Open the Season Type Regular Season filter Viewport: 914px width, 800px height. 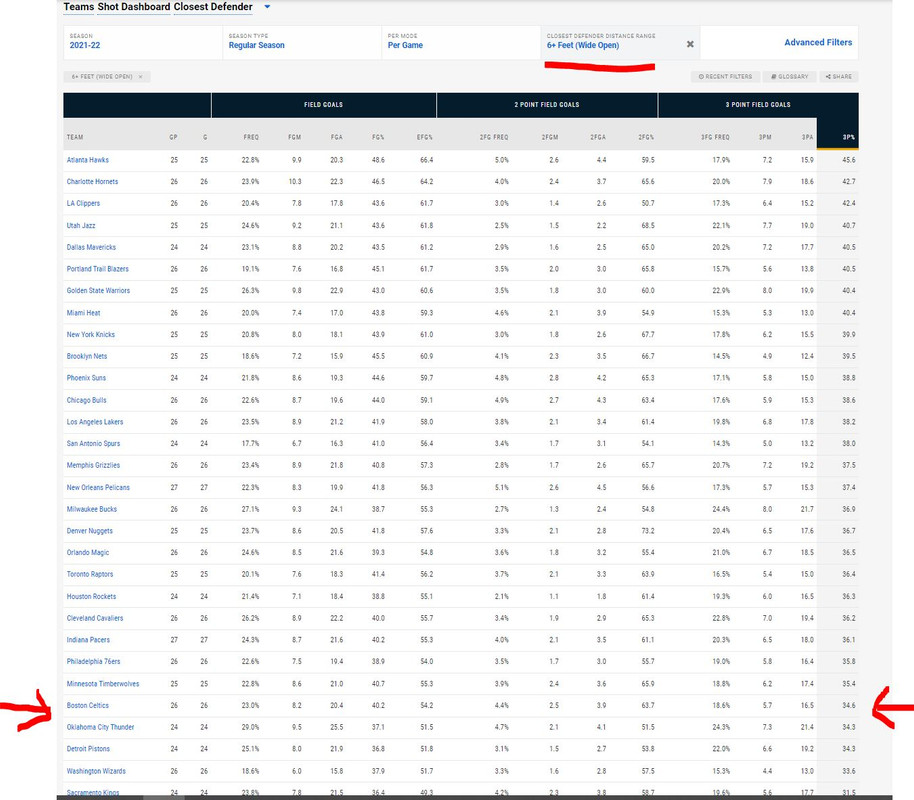[x=302, y=42]
